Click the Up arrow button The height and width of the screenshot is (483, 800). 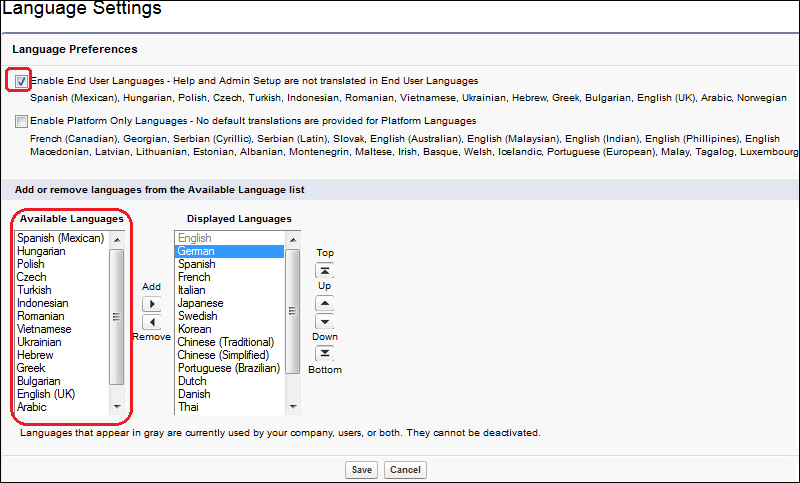[324, 303]
